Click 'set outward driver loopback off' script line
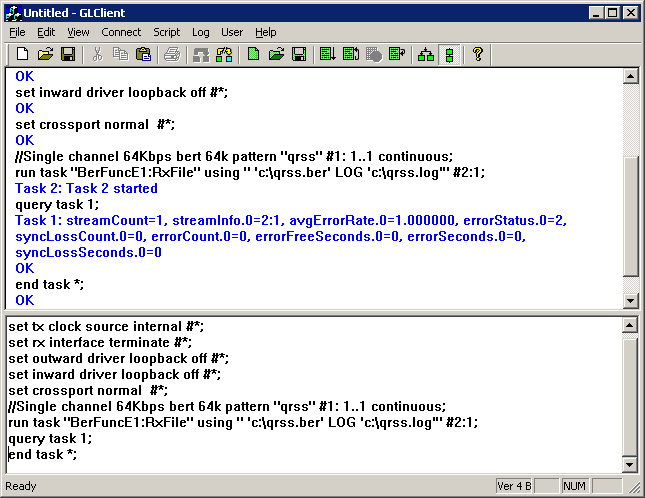The height and width of the screenshot is (498, 645). click(118, 359)
